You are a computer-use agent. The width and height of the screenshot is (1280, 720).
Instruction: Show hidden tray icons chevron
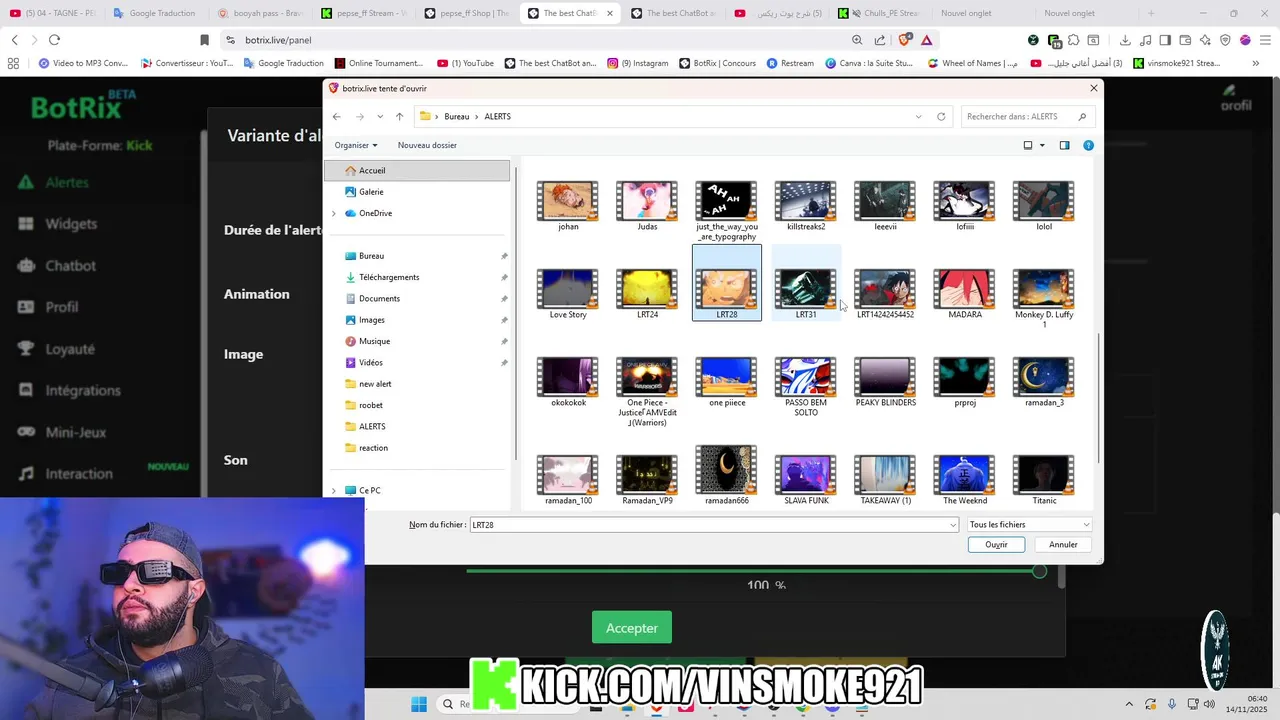(x=1129, y=704)
